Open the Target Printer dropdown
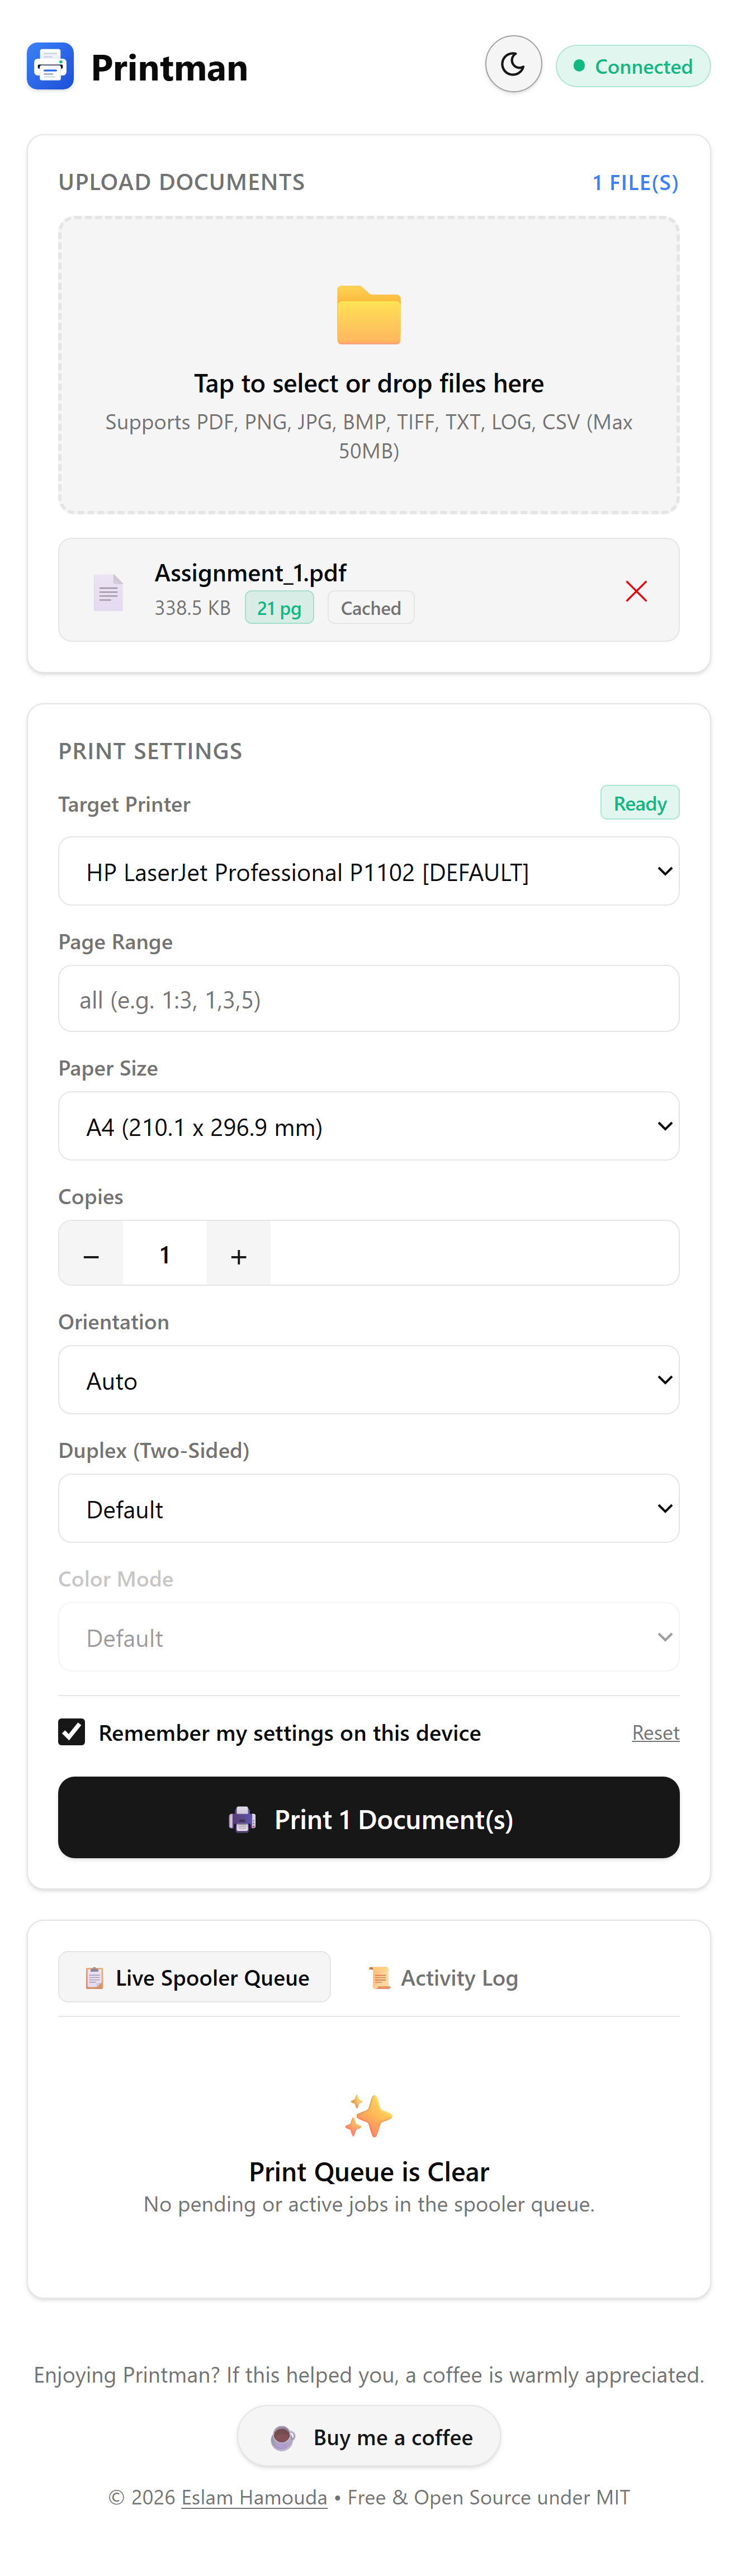This screenshot has width=738, height=2576. point(369,872)
